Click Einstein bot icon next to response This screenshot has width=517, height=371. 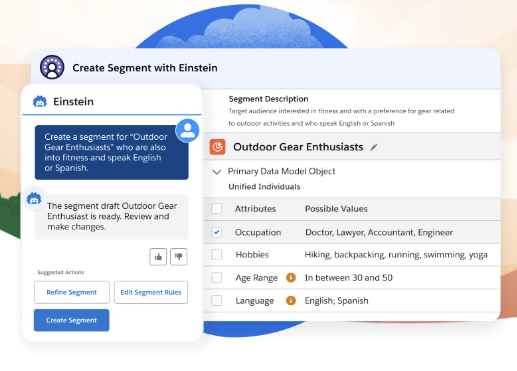tap(34, 199)
